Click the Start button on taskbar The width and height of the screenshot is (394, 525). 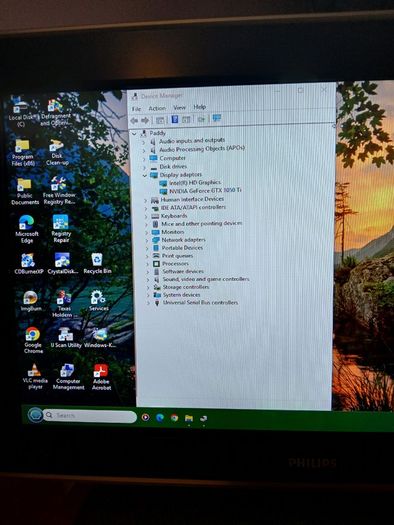coord(35,415)
